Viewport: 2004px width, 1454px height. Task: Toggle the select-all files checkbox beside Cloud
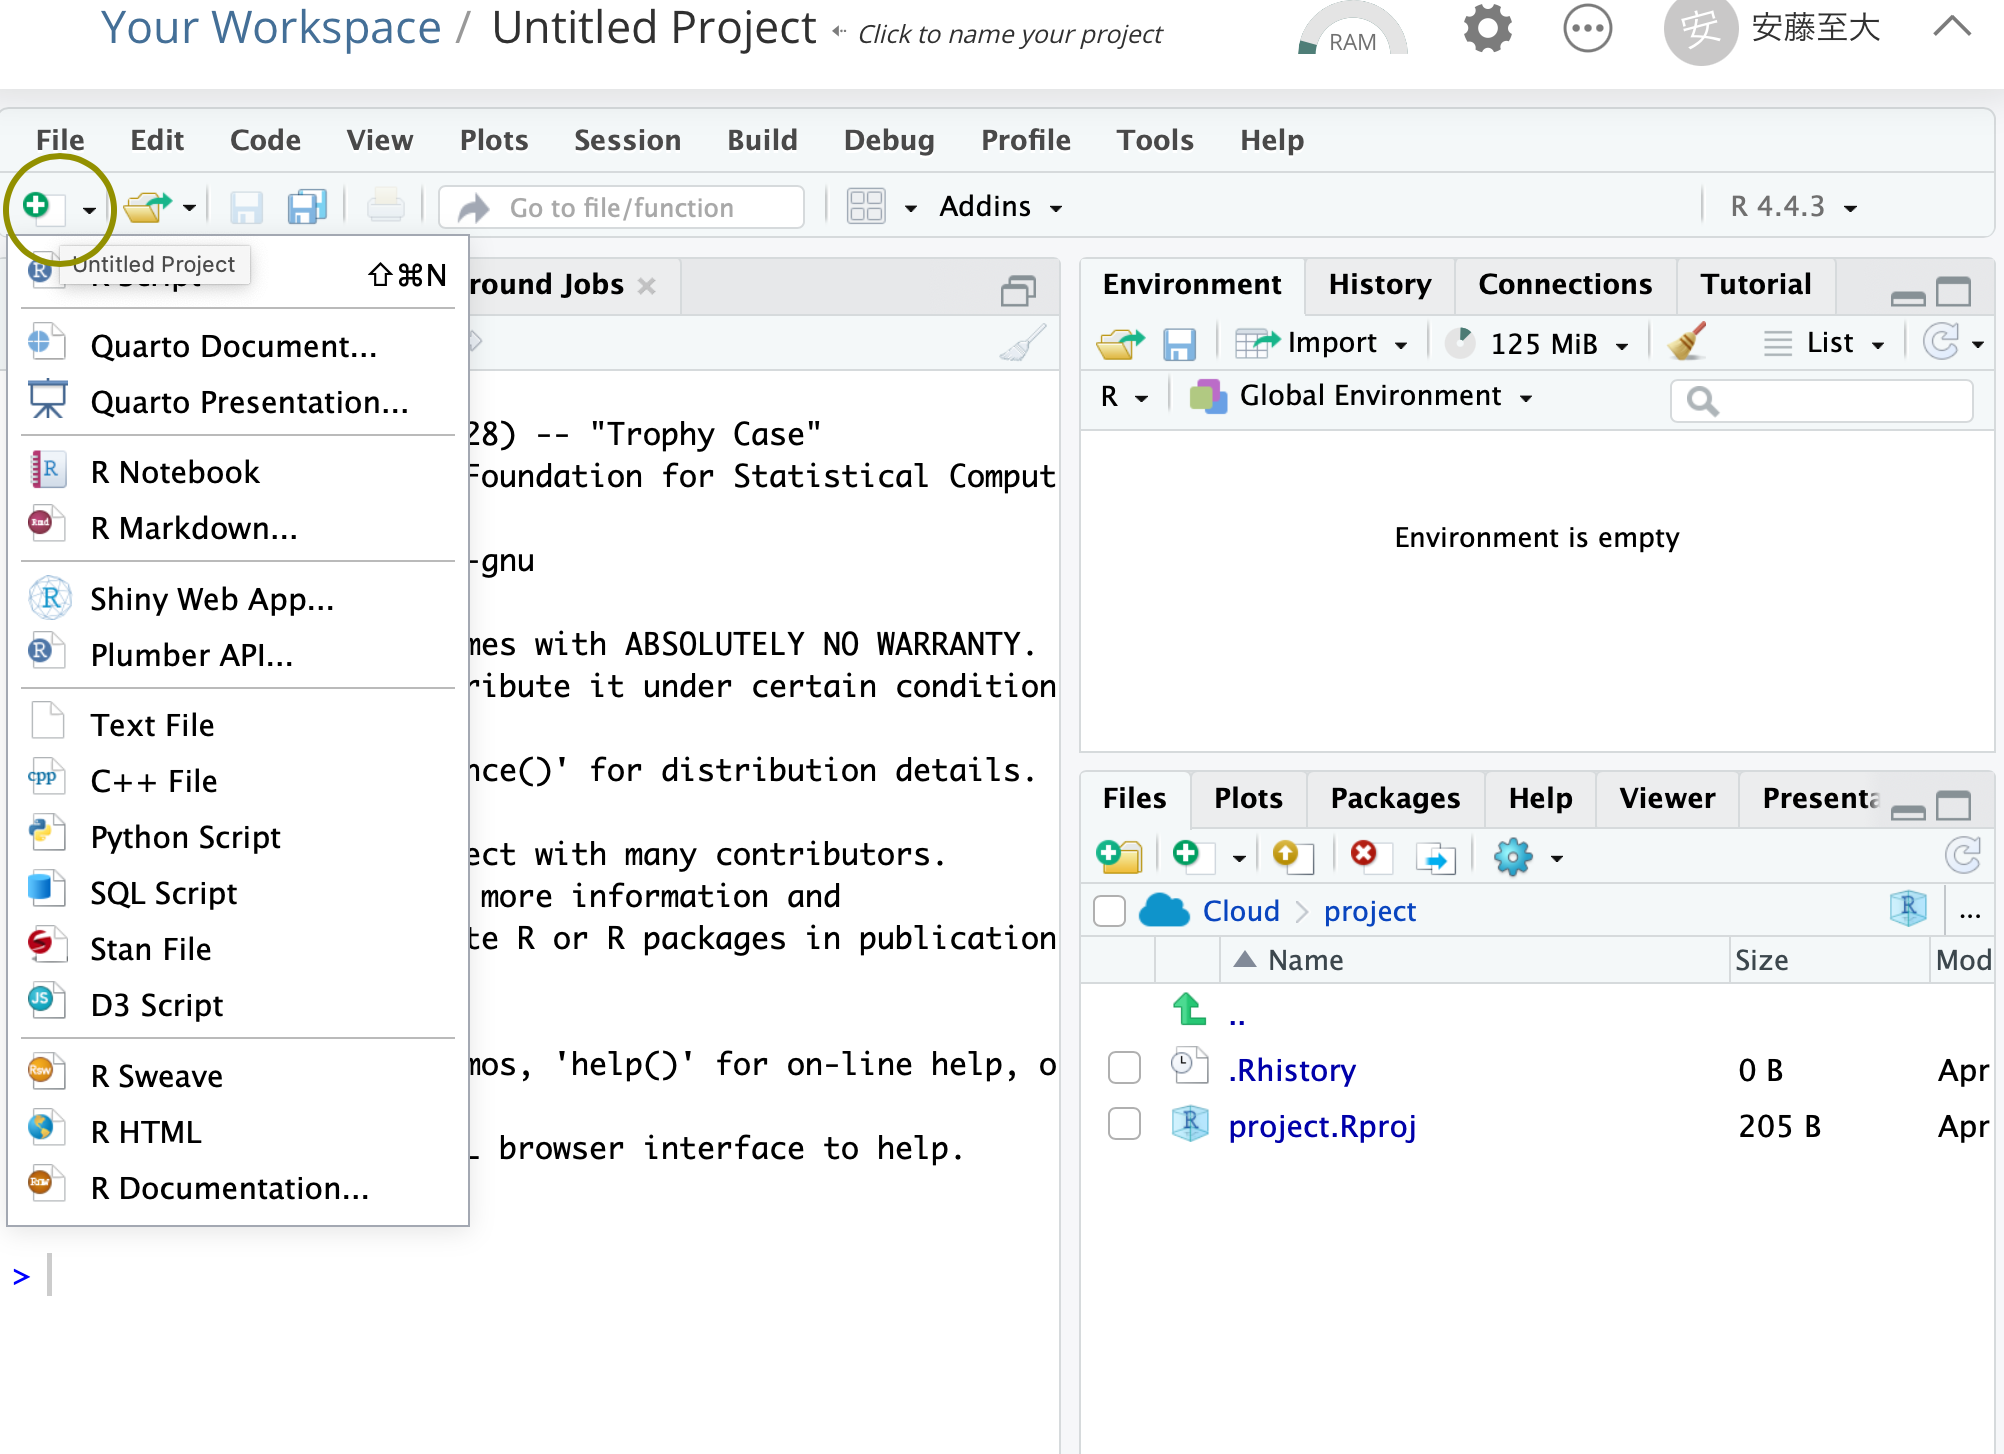click(x=1109, y=911)
